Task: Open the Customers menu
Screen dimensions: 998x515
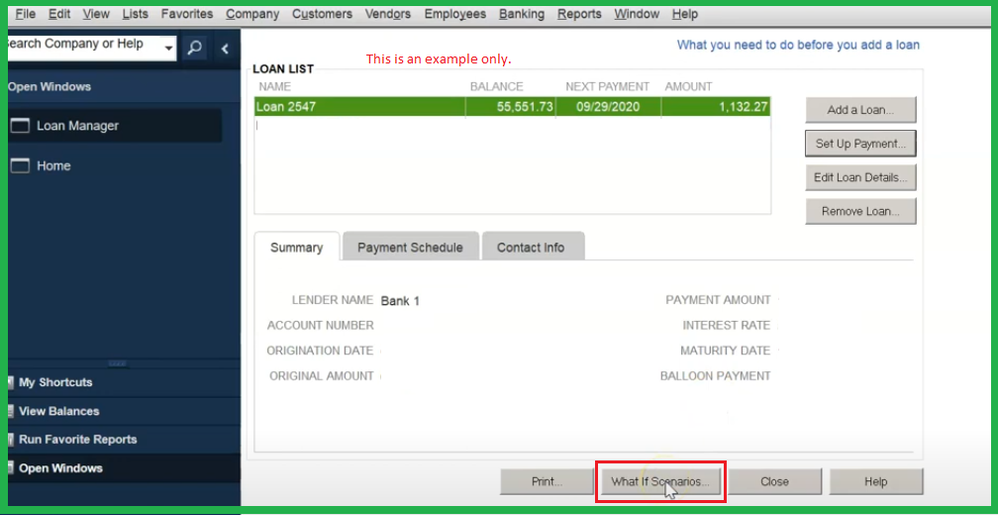Action: pyautogui.click(x=322, y=13)
